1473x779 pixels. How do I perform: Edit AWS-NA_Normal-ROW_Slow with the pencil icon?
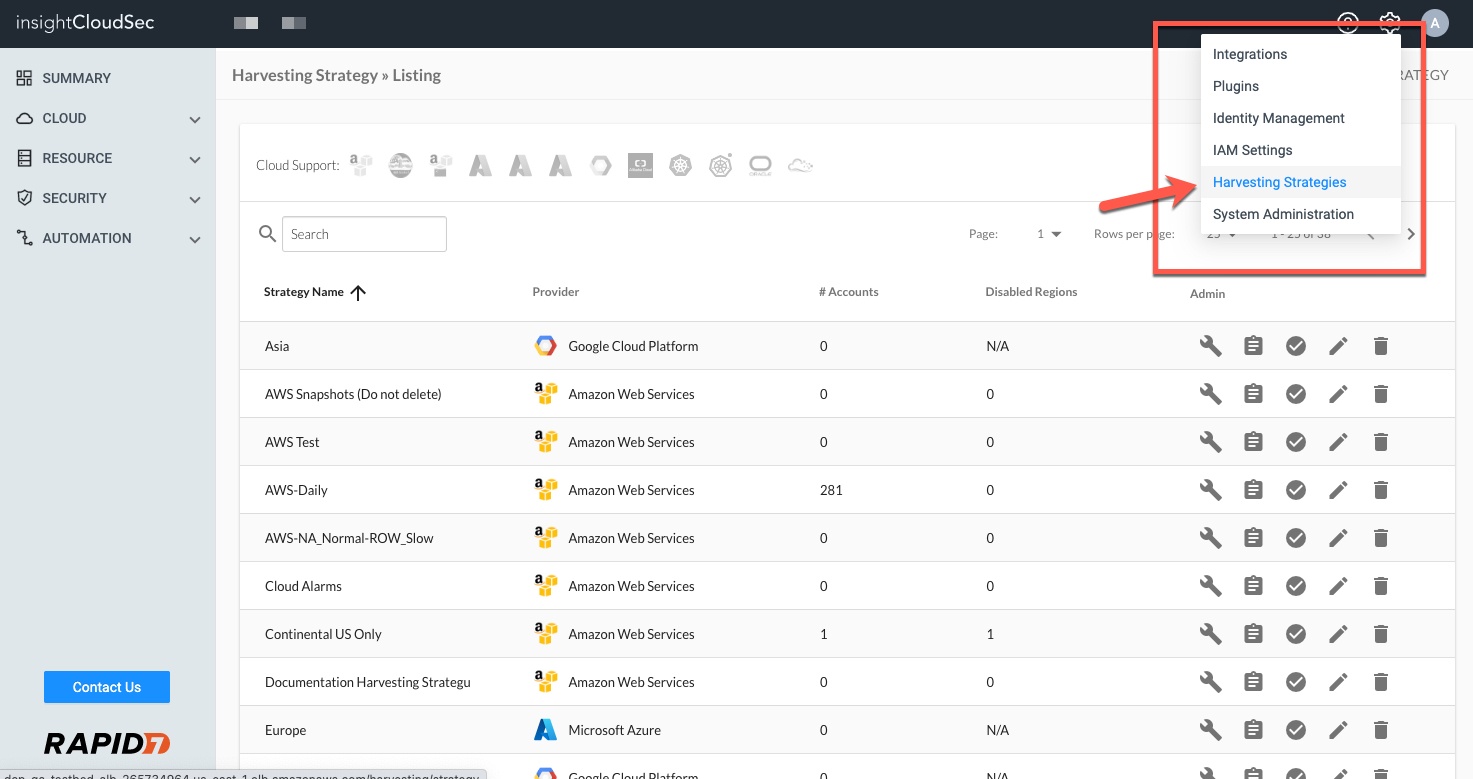click(x=1338, y=538)
